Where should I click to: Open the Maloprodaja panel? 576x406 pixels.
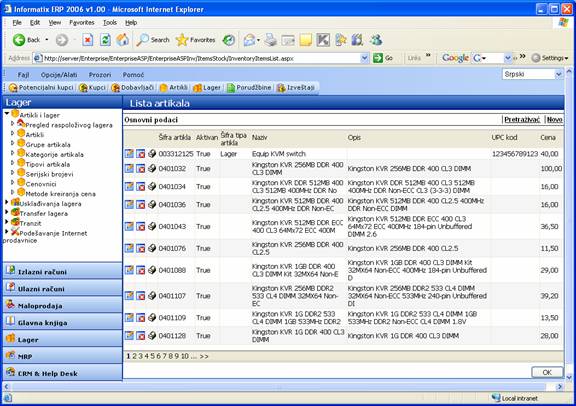click(62, 305)
